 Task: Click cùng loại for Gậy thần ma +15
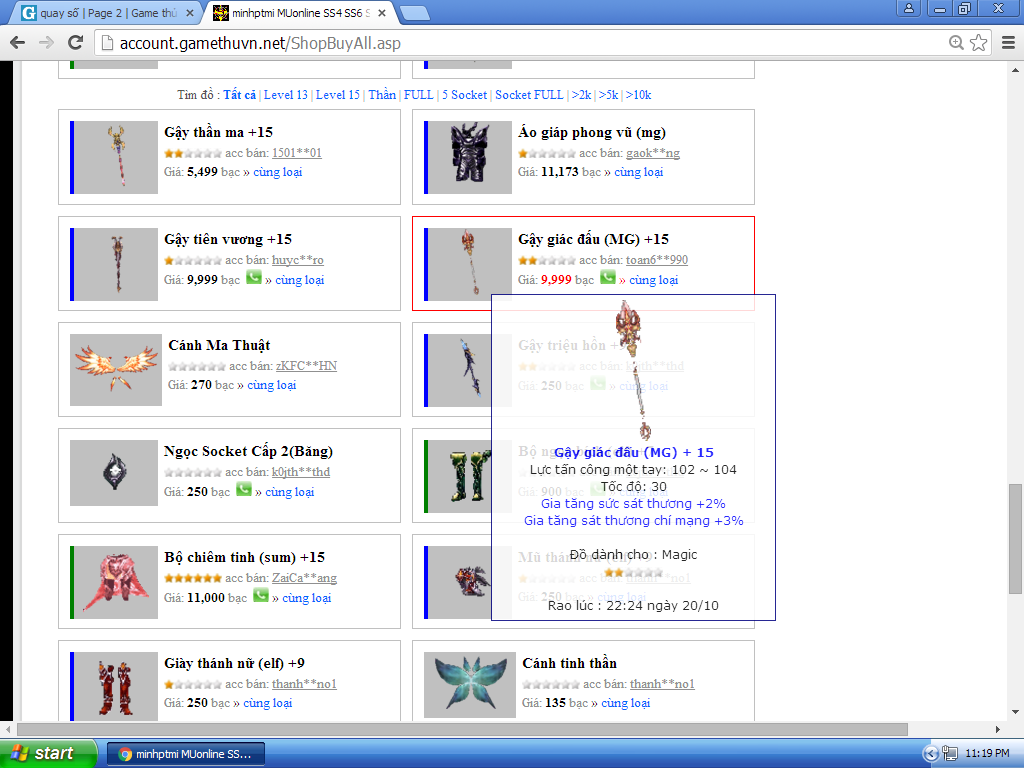pyautogui.click(x=278, y=172)
